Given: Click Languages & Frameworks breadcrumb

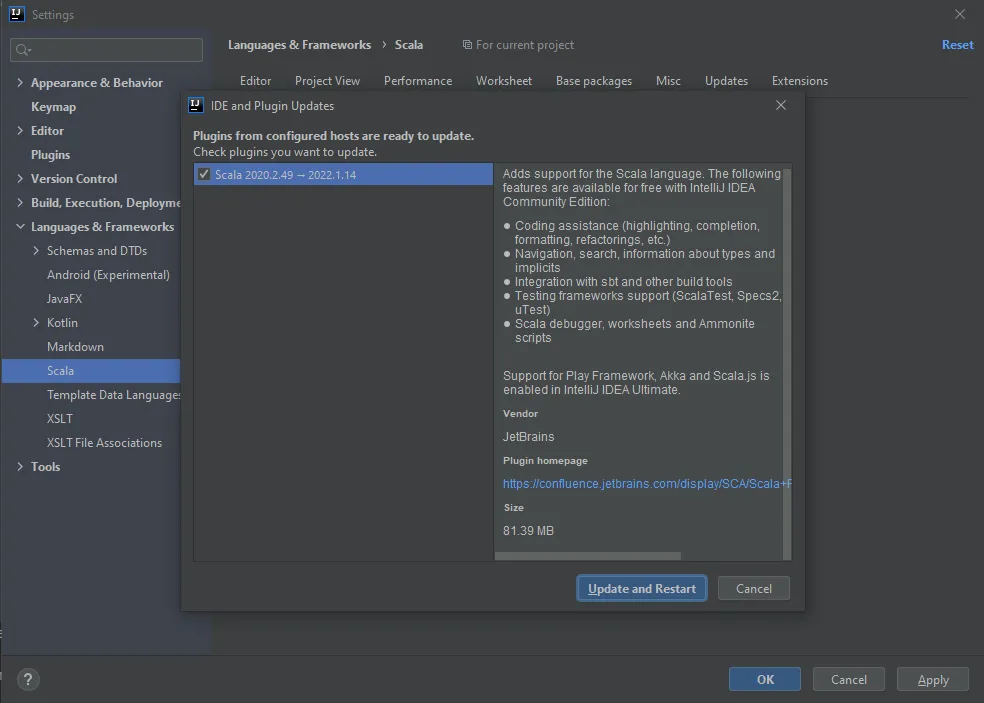Looking at the screenshot, I should (299, 45).
